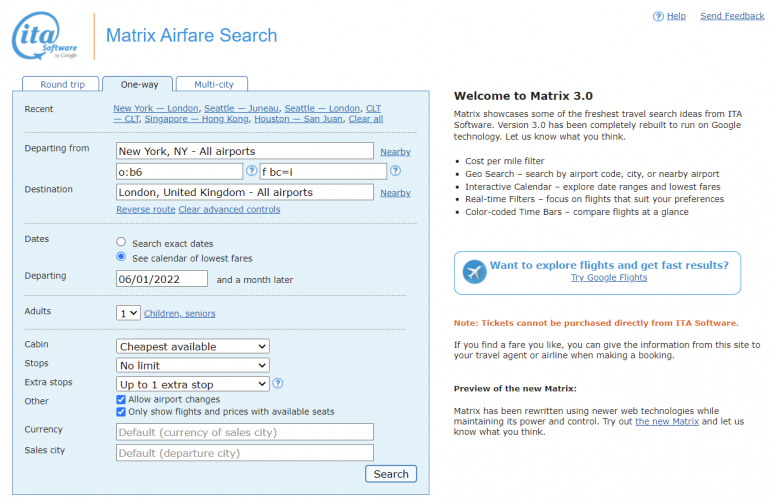Toggle Only show flights with available seats
This screenshot has width=770, height=501.
click(x=121, y=411)
